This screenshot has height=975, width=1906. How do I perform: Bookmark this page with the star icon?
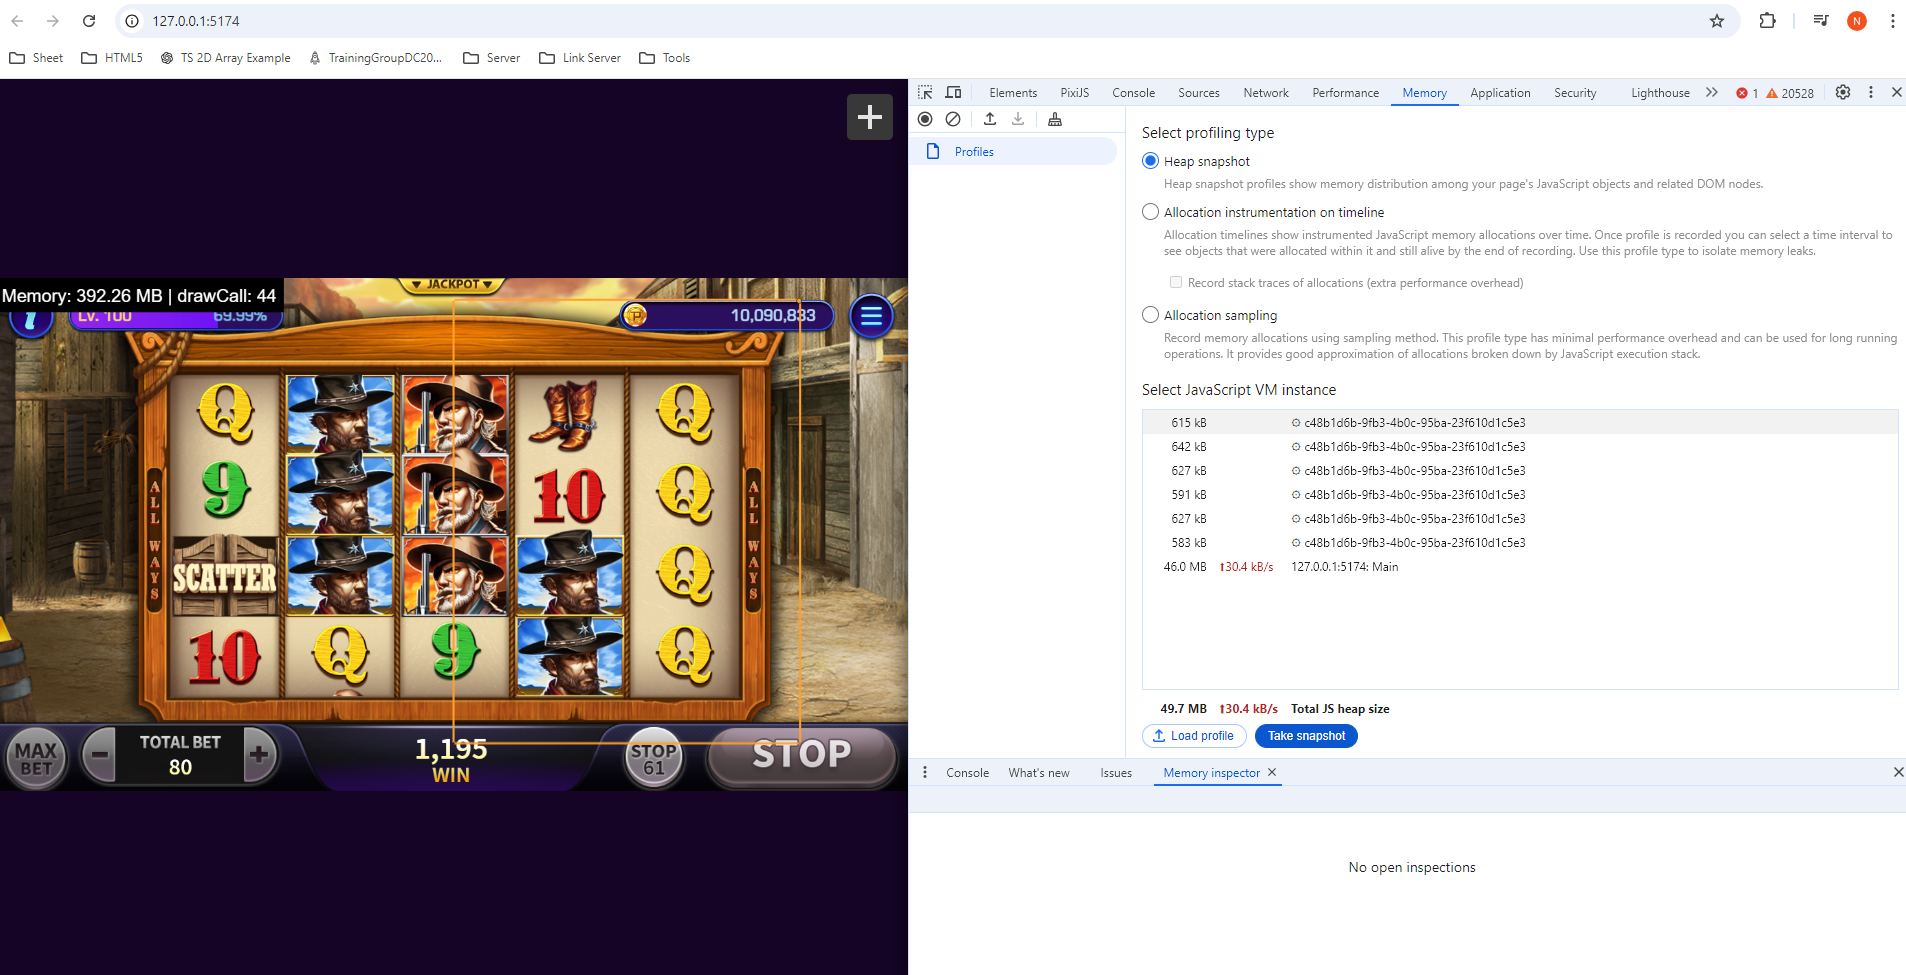click(1717, 21)
